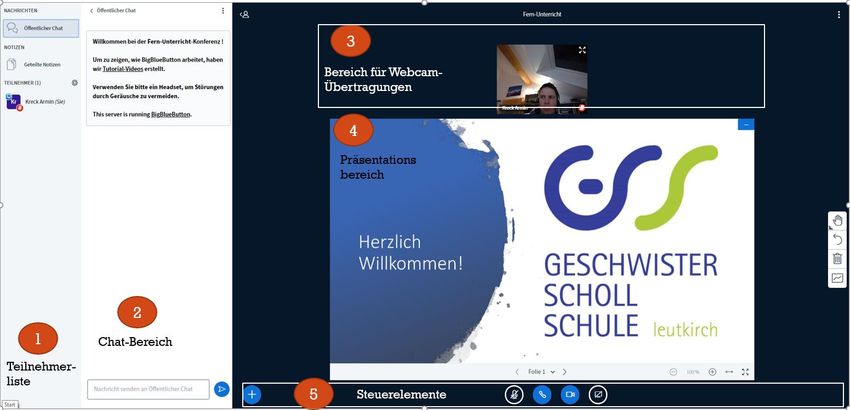Click the blue phone audio button

(x=541, y=395)
